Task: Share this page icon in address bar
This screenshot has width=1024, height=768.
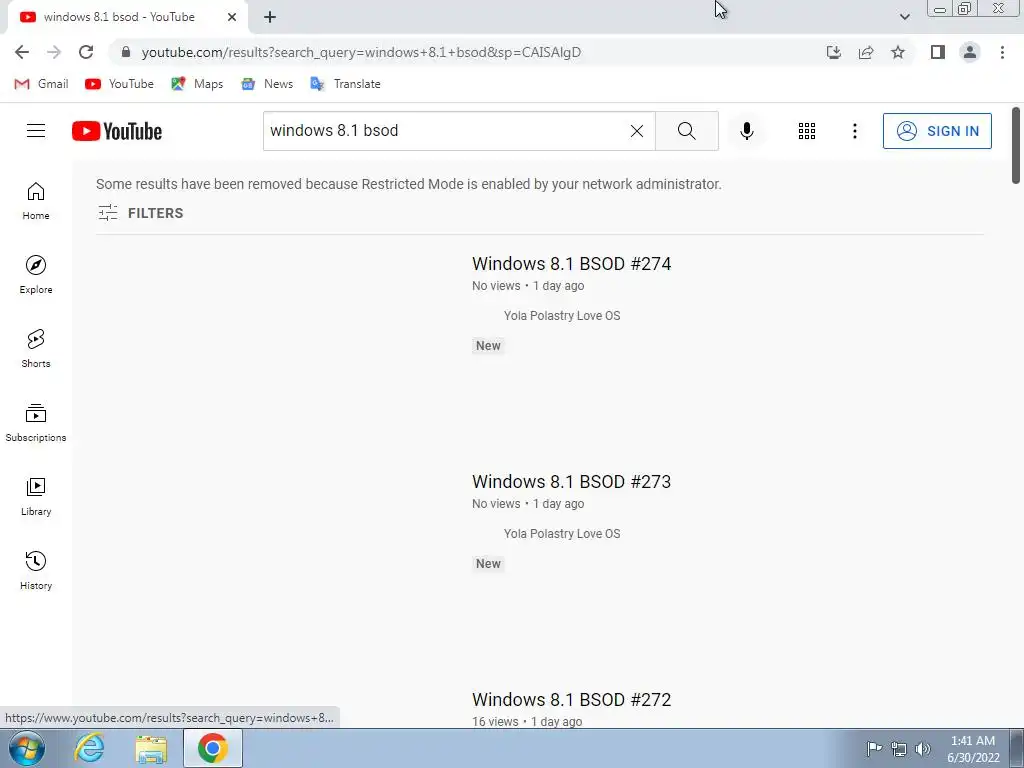Action: coord(866,52)
